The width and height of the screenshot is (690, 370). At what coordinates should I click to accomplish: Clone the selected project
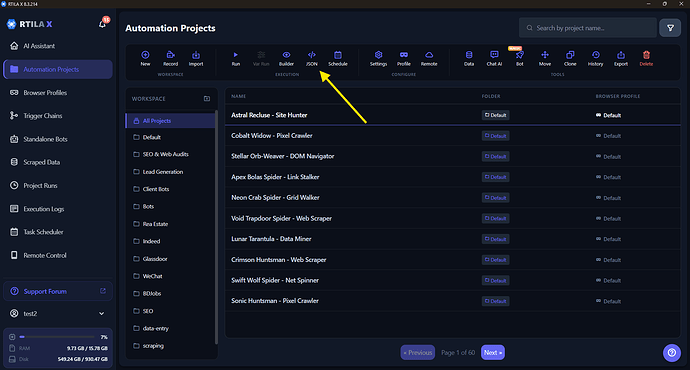tap(570, 58)
